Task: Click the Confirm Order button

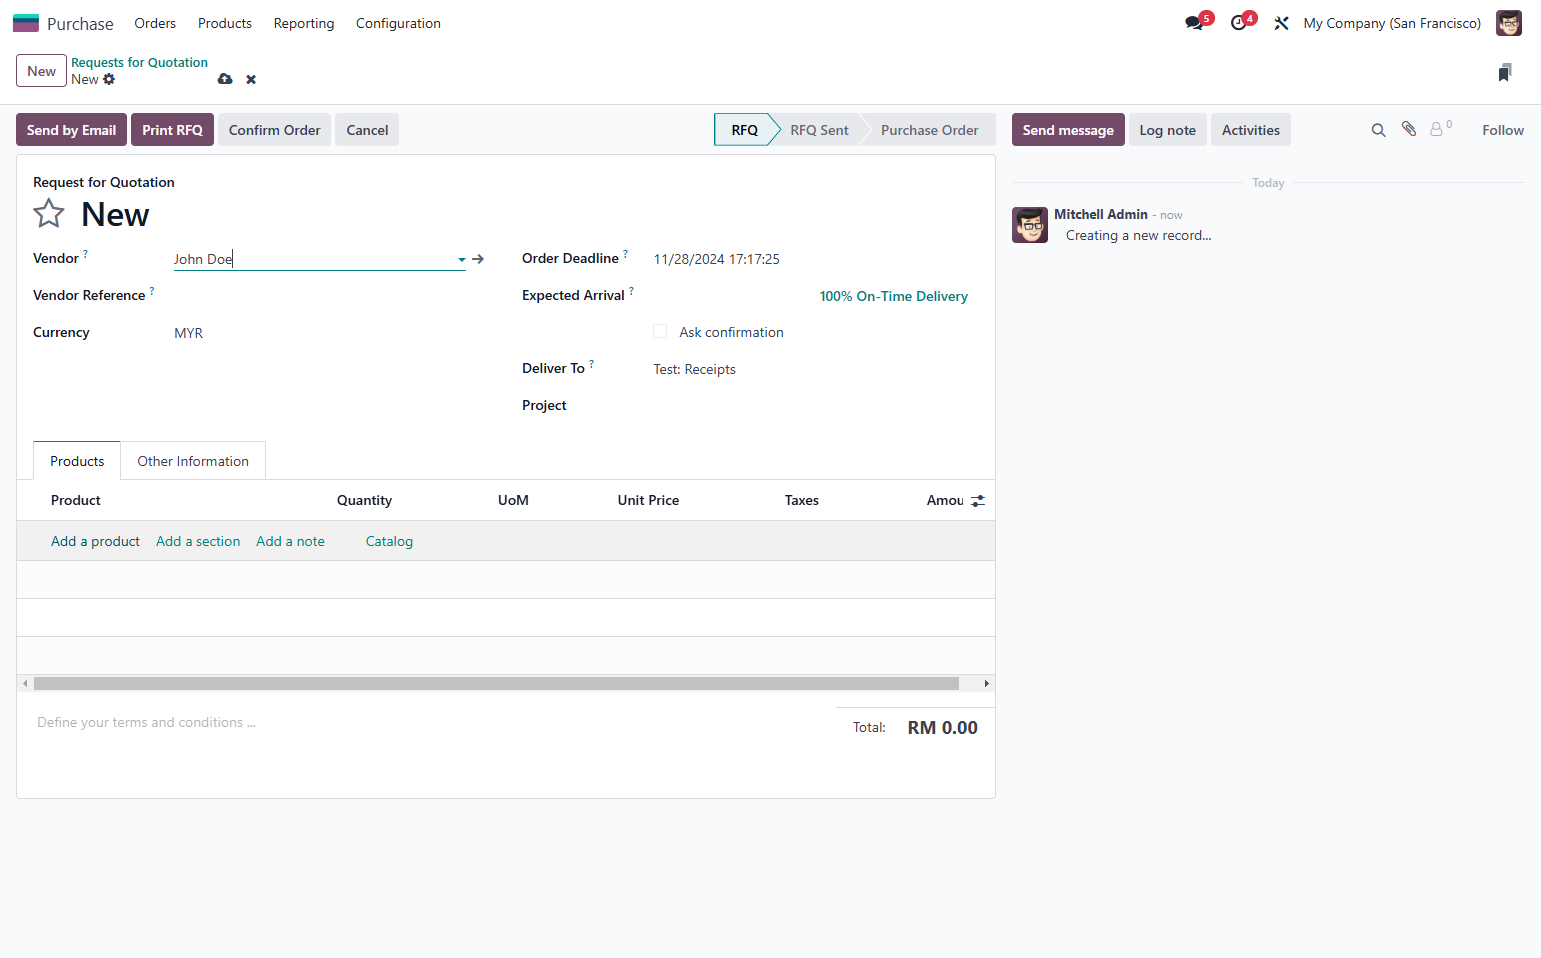Action: [274, 130]
